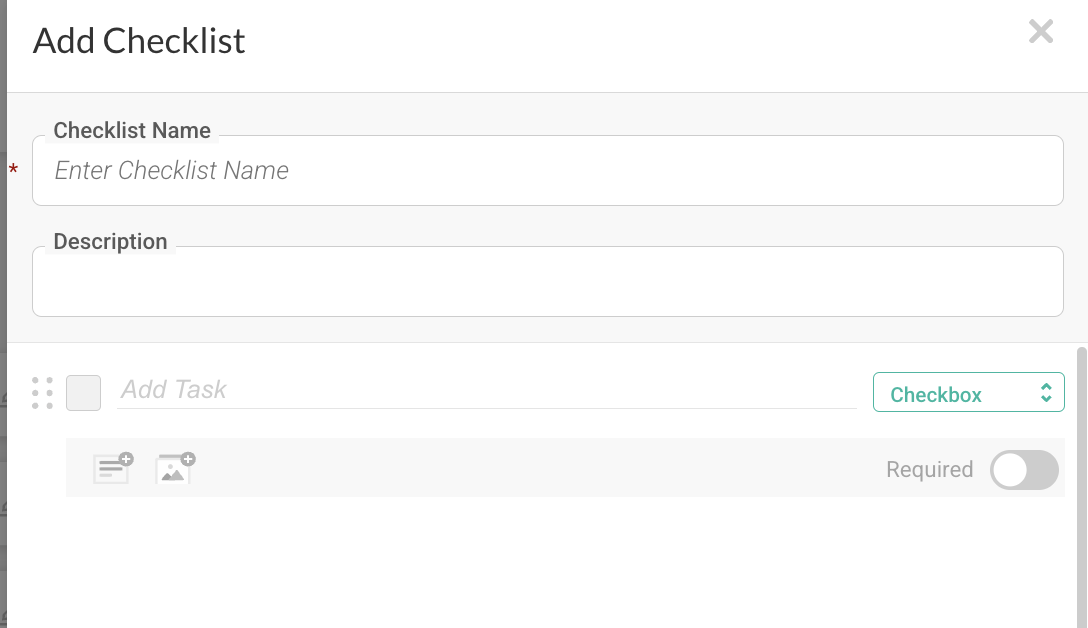This screenshot has width=1088, height=628.
Task: Click the drag handle dots beside Add Task
Action: (42, 392)
